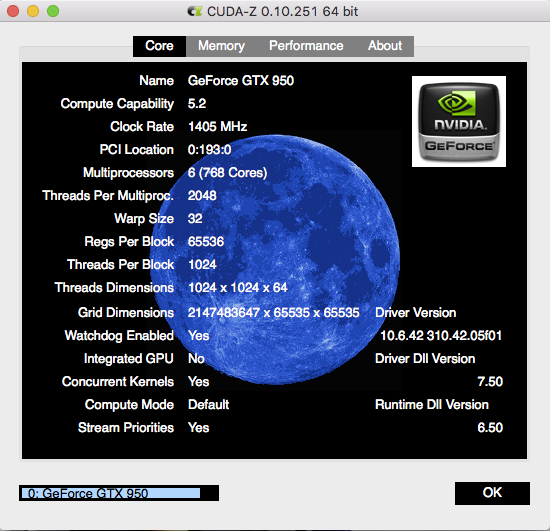Screen dimensions: 550x531
Task: Click the NVIDIA GeForce logo image
Action: [x=459, y=121]
